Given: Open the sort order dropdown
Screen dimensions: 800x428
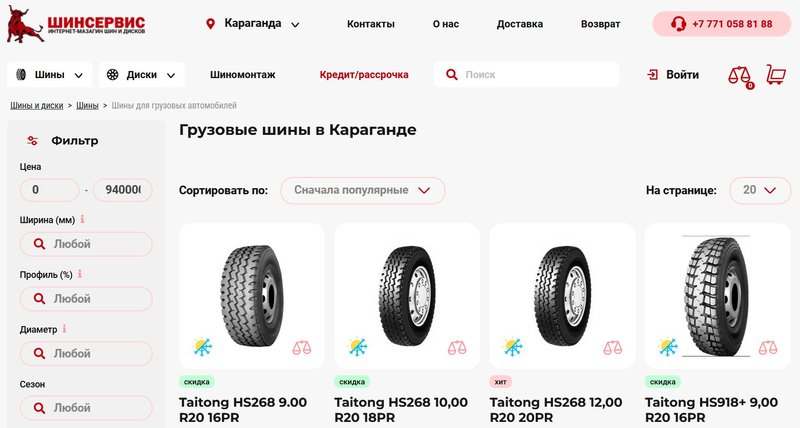Looking at the screenshot, I should 362,190.
